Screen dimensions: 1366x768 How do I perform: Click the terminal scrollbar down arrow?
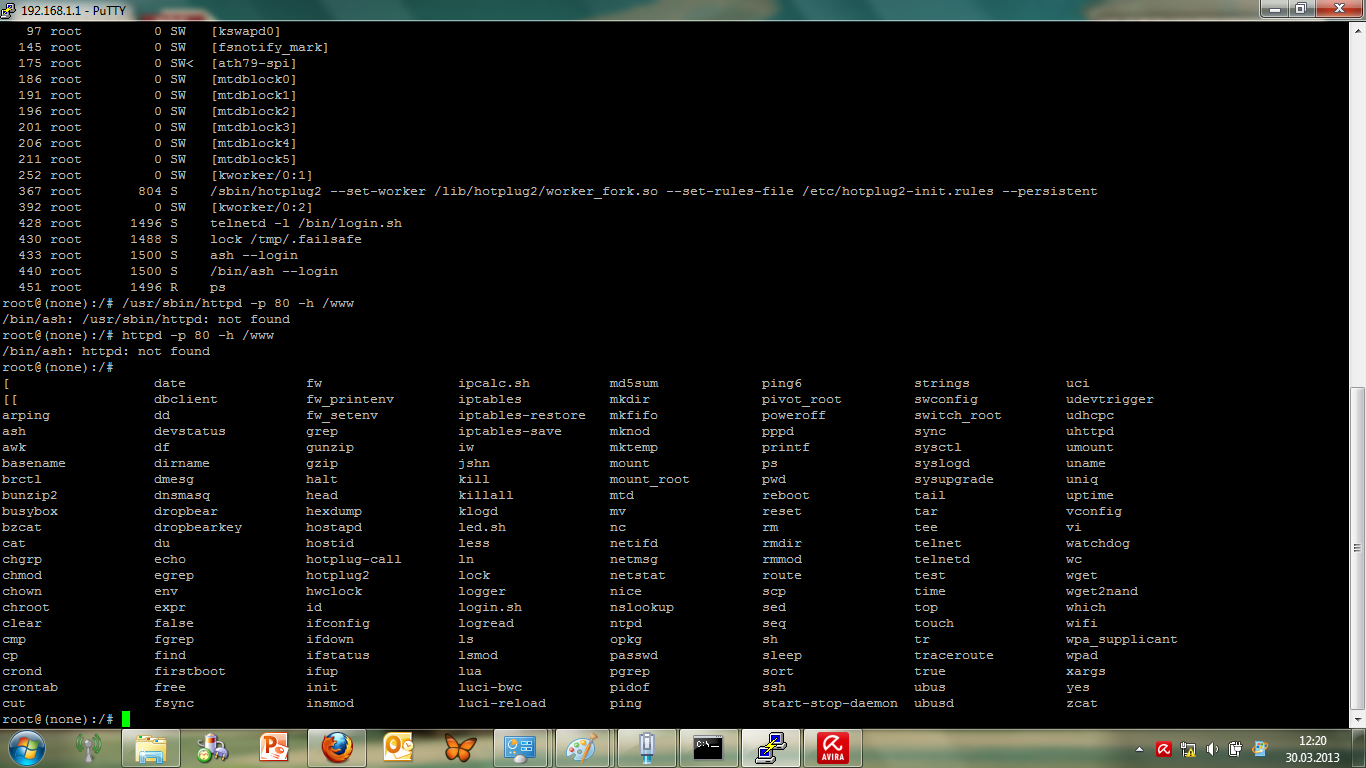coord(1357,719)
